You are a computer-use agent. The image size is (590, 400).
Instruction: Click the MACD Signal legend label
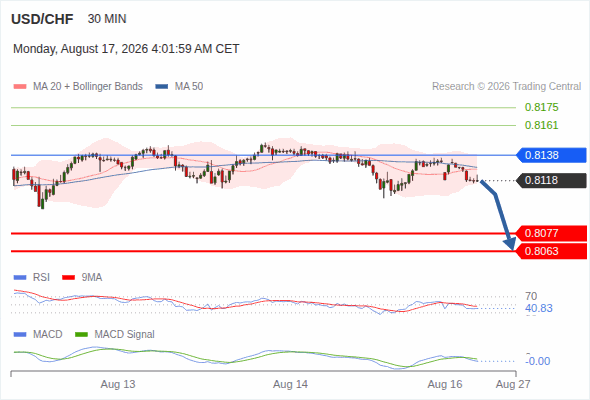[125, 335]
